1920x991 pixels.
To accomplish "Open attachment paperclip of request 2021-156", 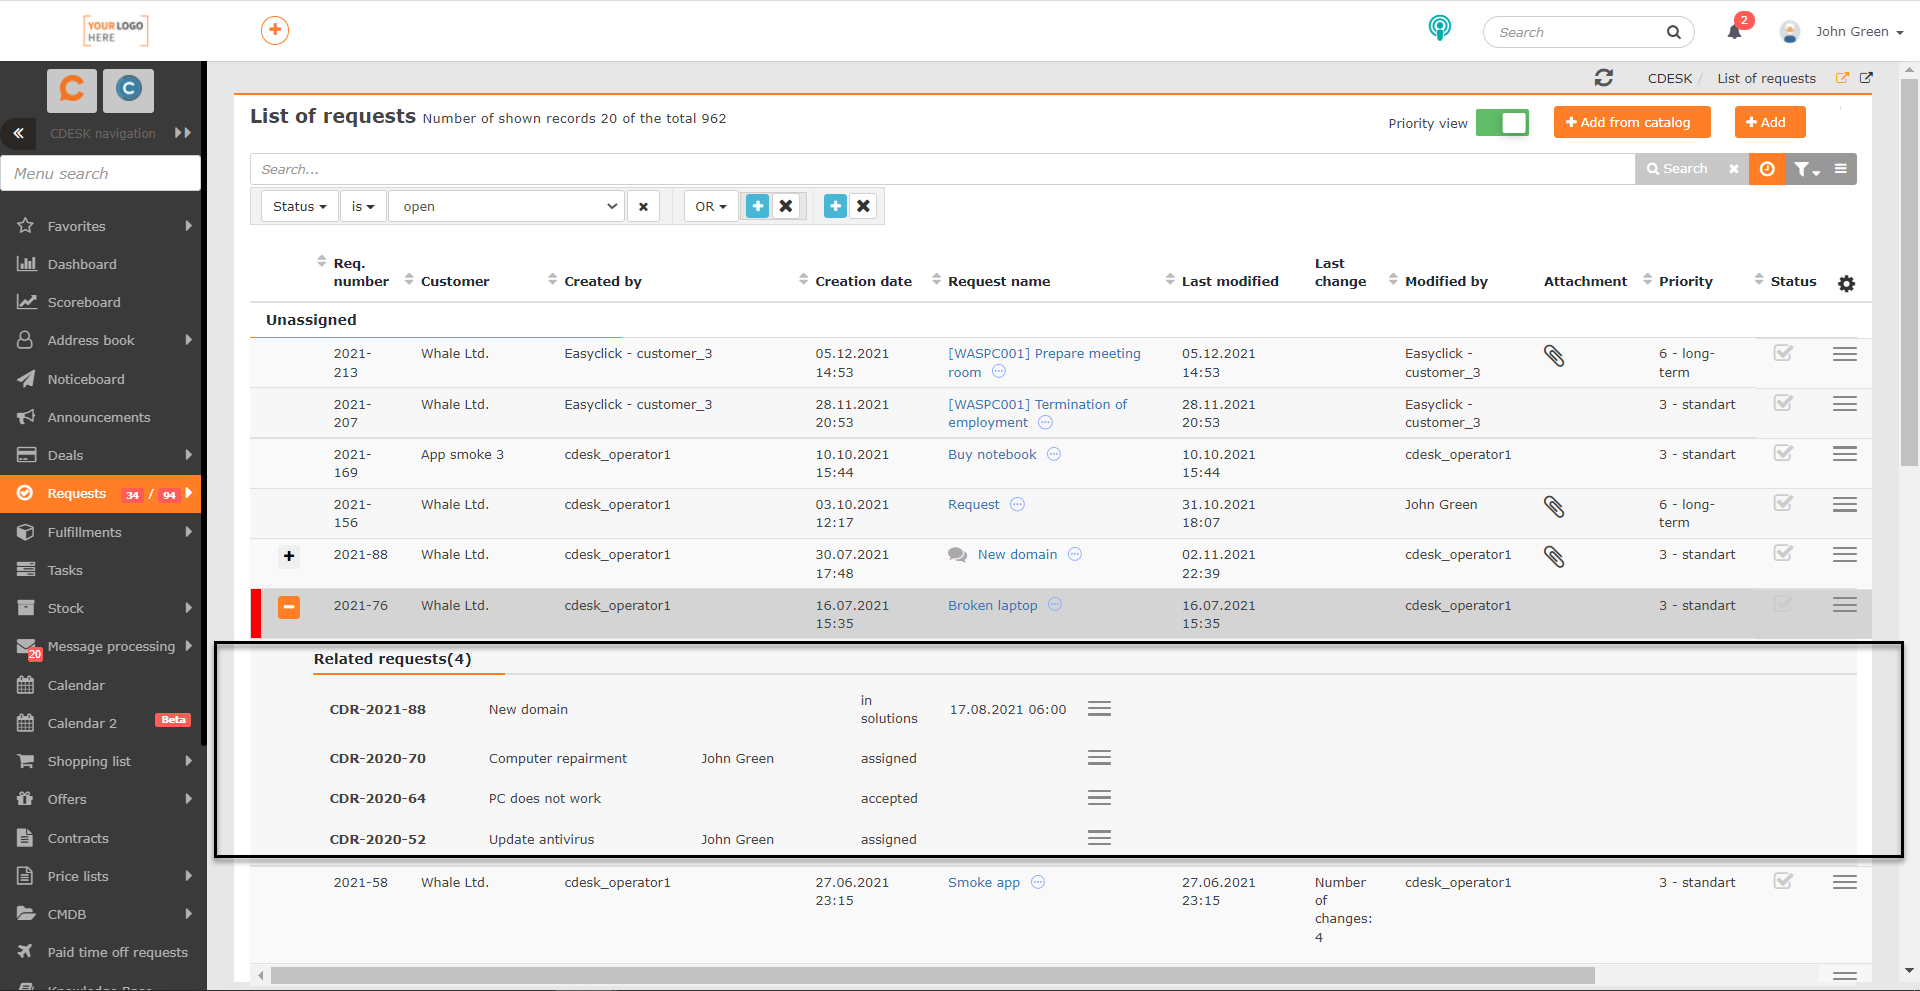I will coord(1554,507).
